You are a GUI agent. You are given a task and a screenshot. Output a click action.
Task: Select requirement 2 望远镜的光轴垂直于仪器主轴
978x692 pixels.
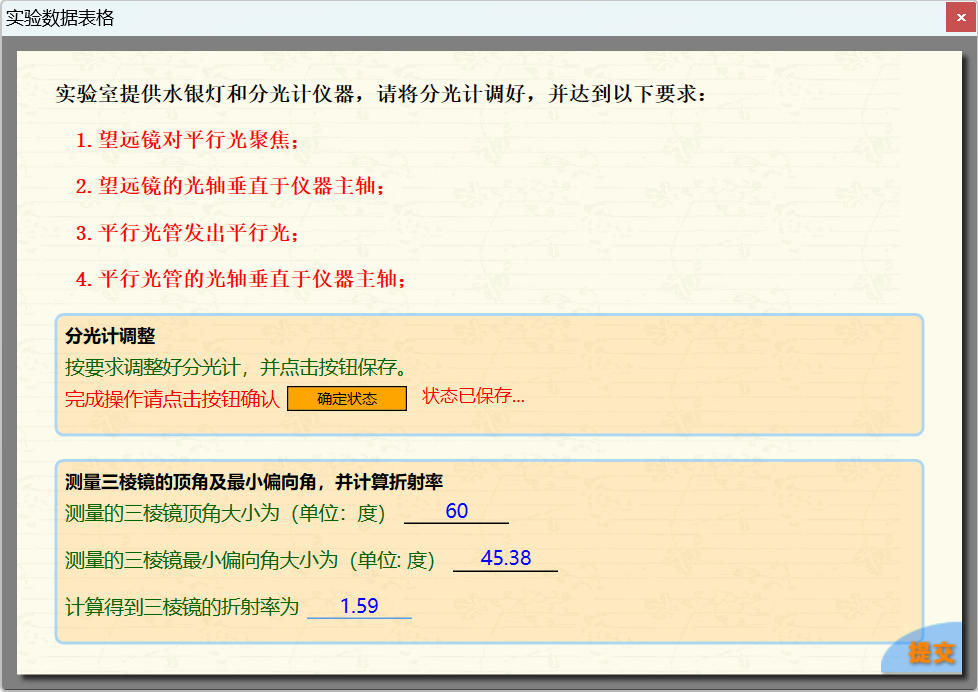[x=230, y=186]
